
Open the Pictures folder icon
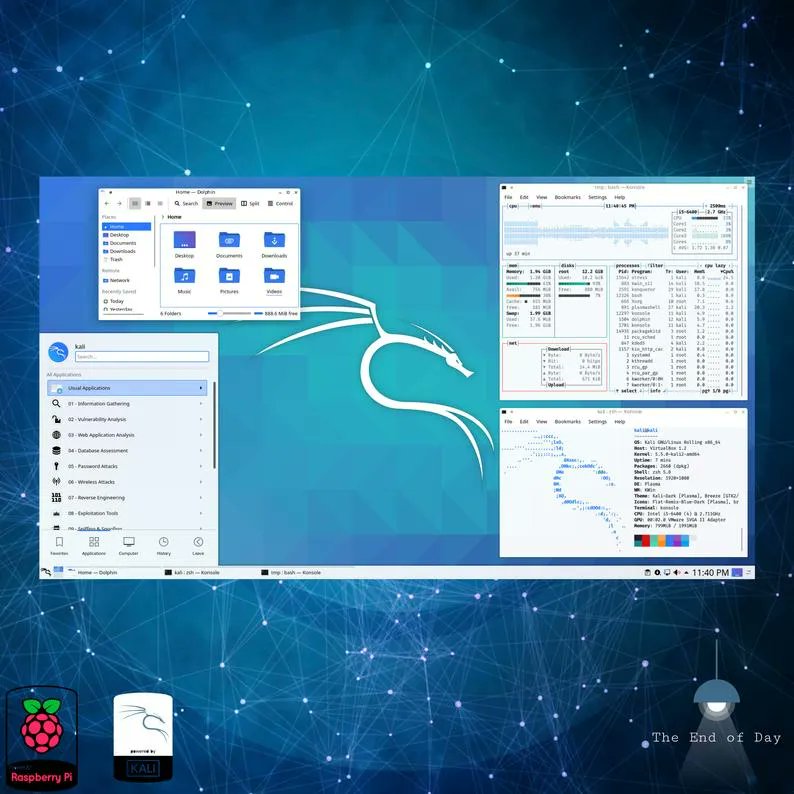(229, 281)
